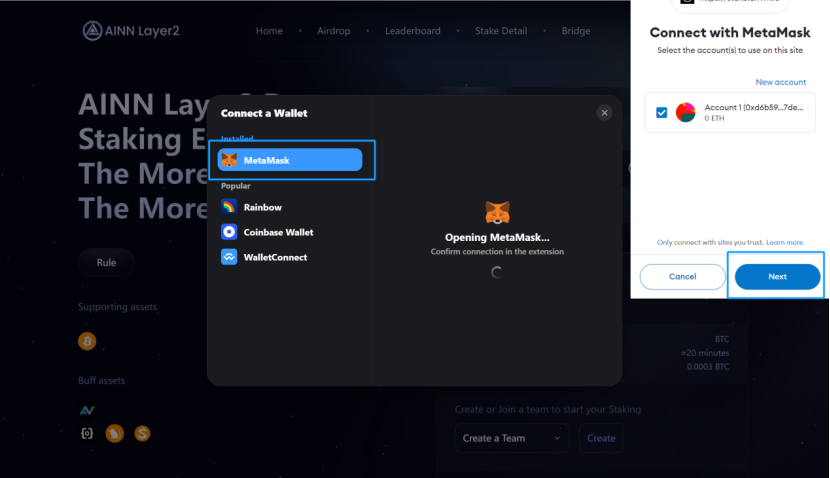The height and width of the screenshot is (478, 830).
Task: Click the large MetaMask fox above Opening MetaMask
Action: tap(497, 213)
